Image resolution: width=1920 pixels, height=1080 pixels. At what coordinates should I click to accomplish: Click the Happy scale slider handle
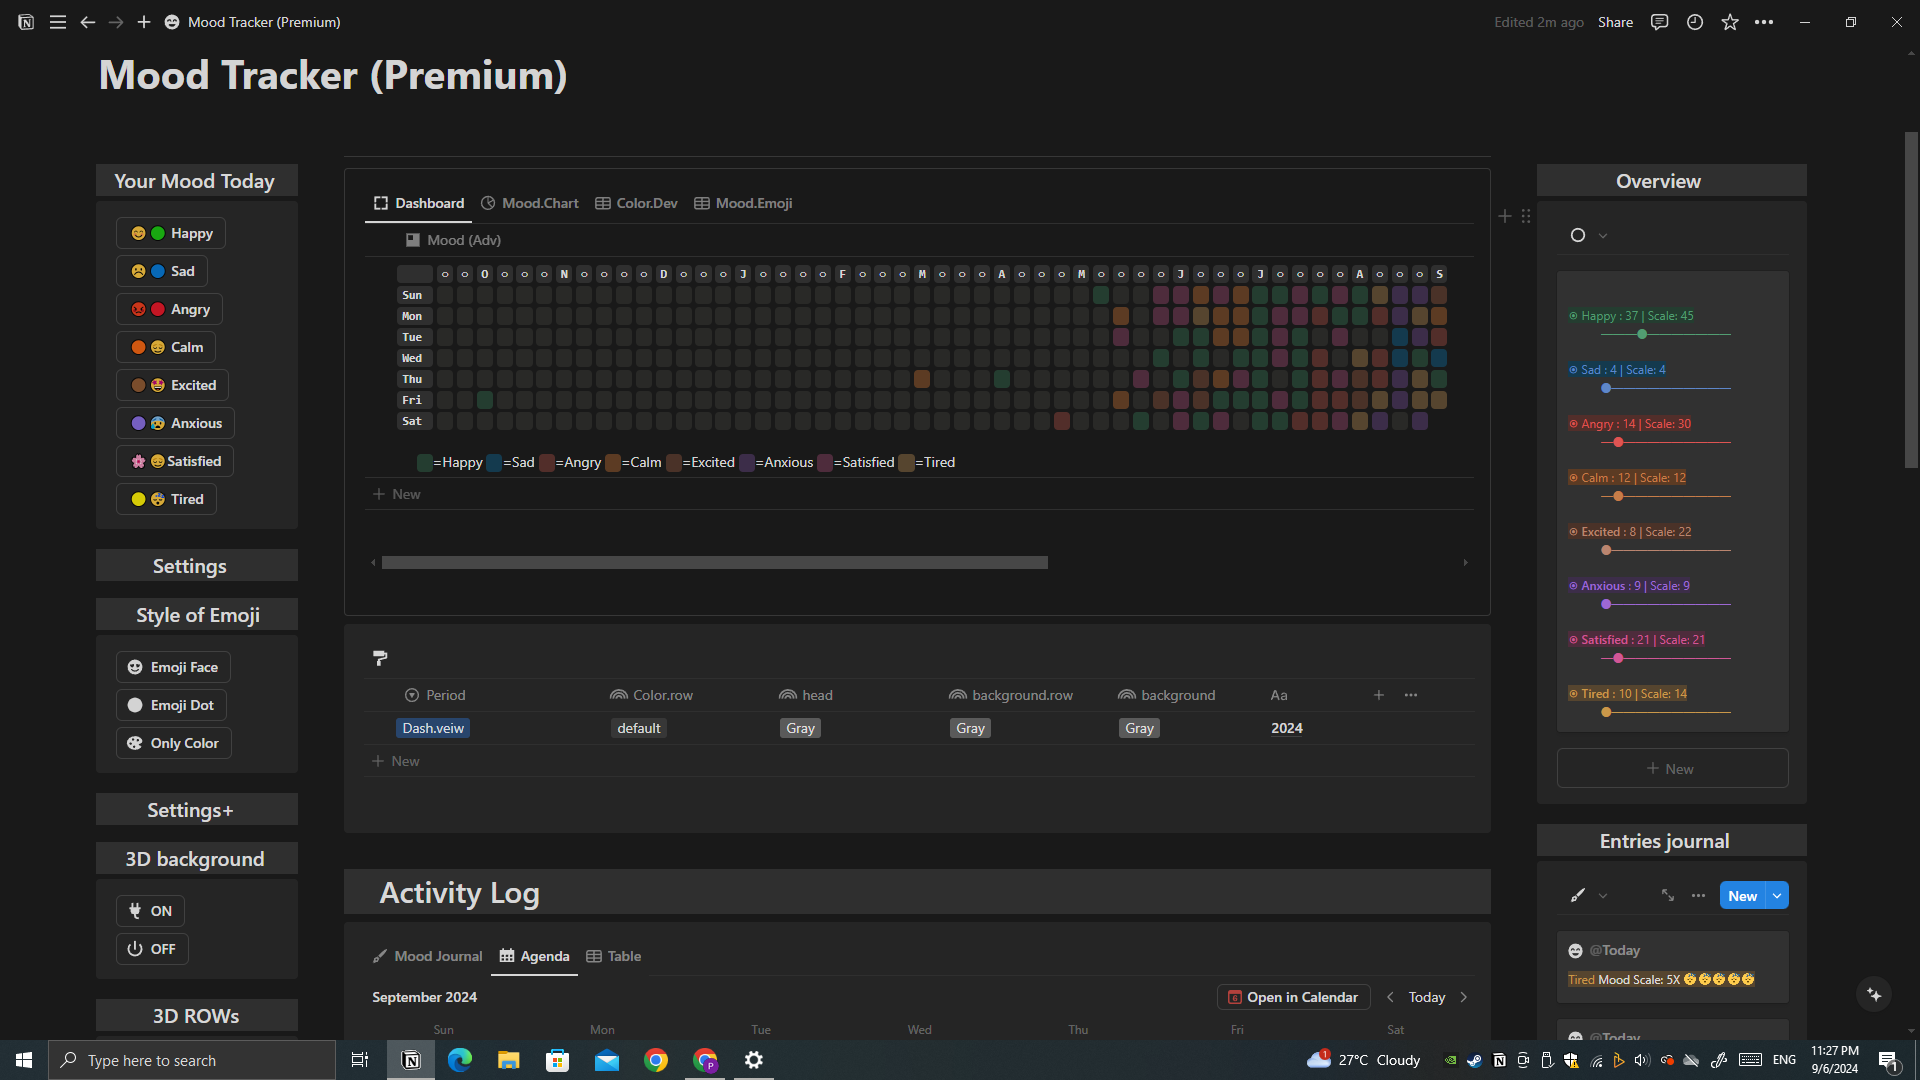pyautogui.click(x=1642, y=335)
